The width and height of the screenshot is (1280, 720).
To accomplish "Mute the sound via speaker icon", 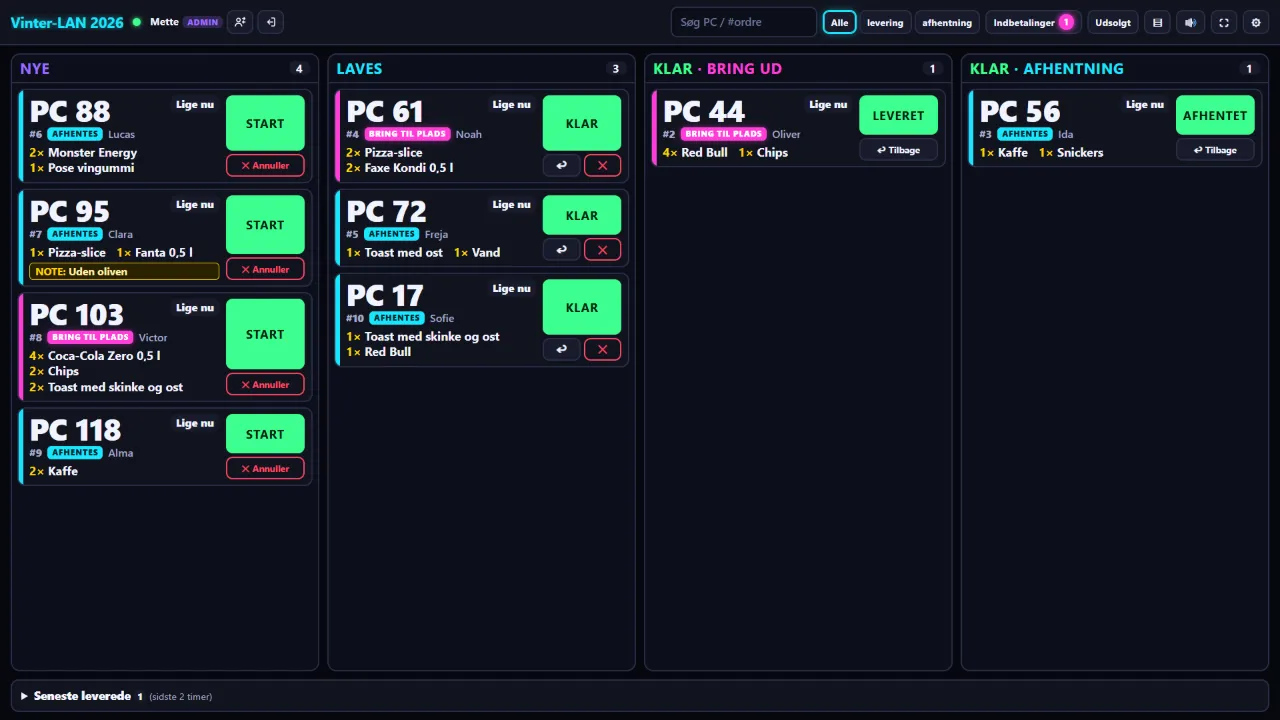I will coord(1190,22).
